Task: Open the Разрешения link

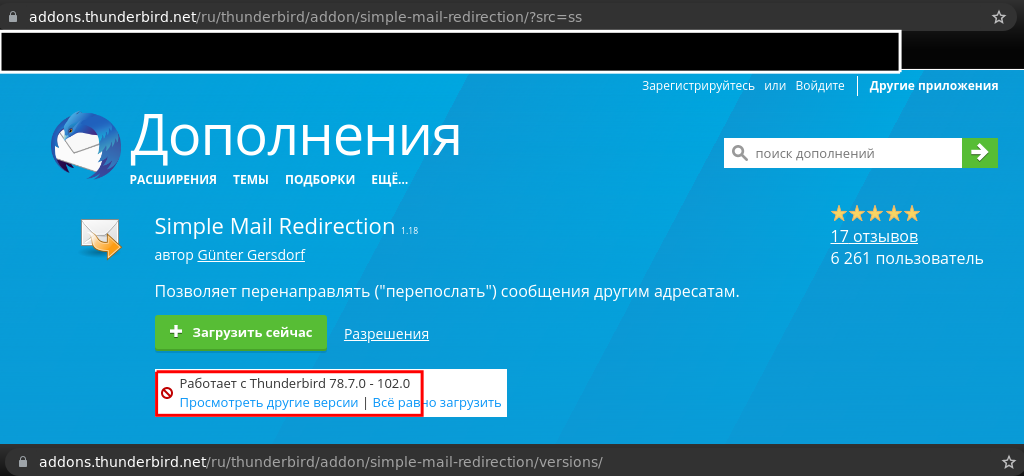Action: [x=387, y=334]
